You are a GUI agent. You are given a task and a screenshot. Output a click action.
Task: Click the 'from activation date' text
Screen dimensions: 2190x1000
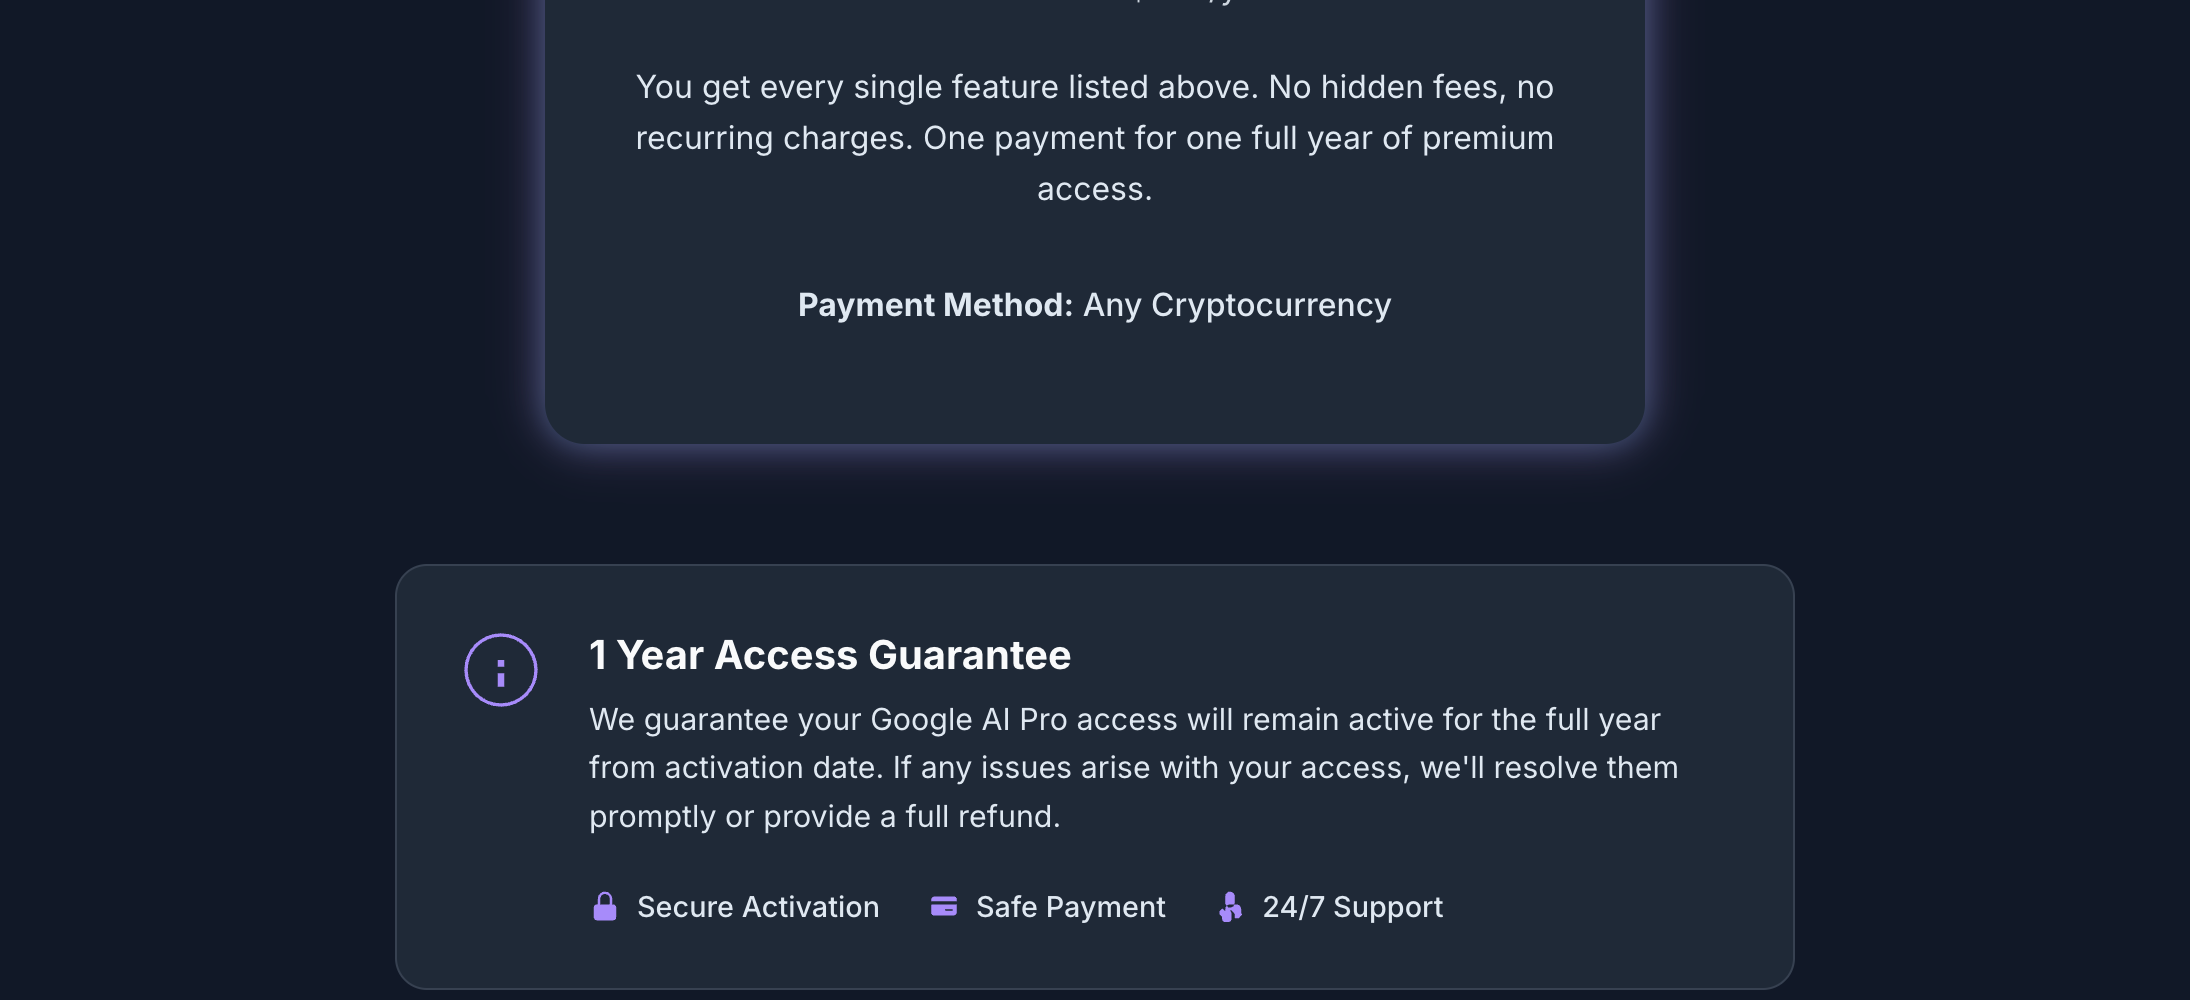tap(737, 768)
